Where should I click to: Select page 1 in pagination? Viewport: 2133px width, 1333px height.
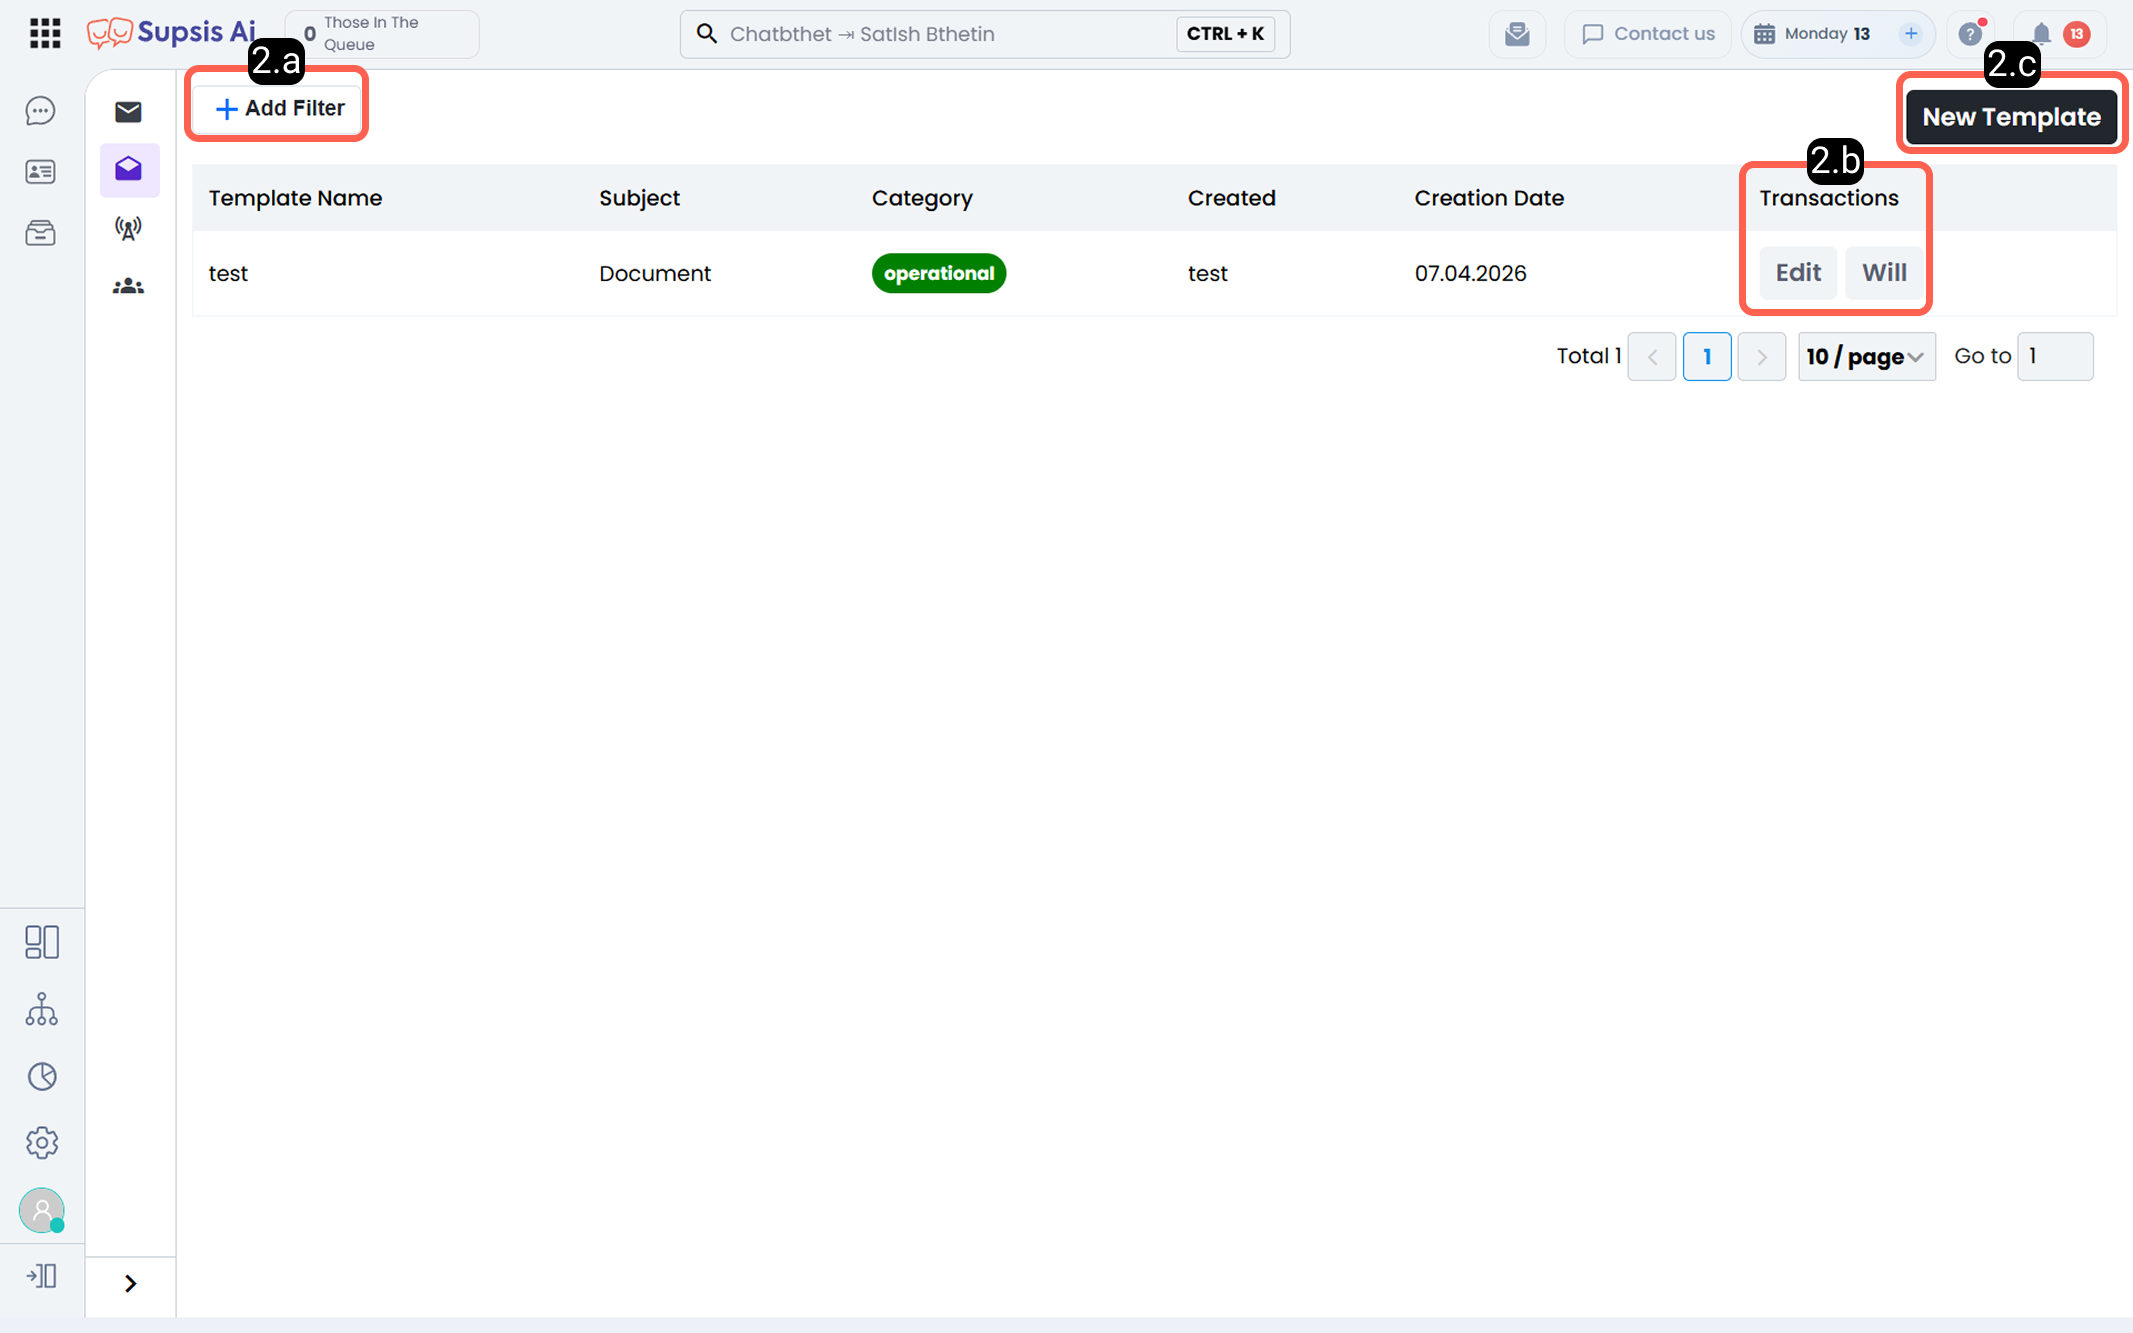coord(1707,357)
